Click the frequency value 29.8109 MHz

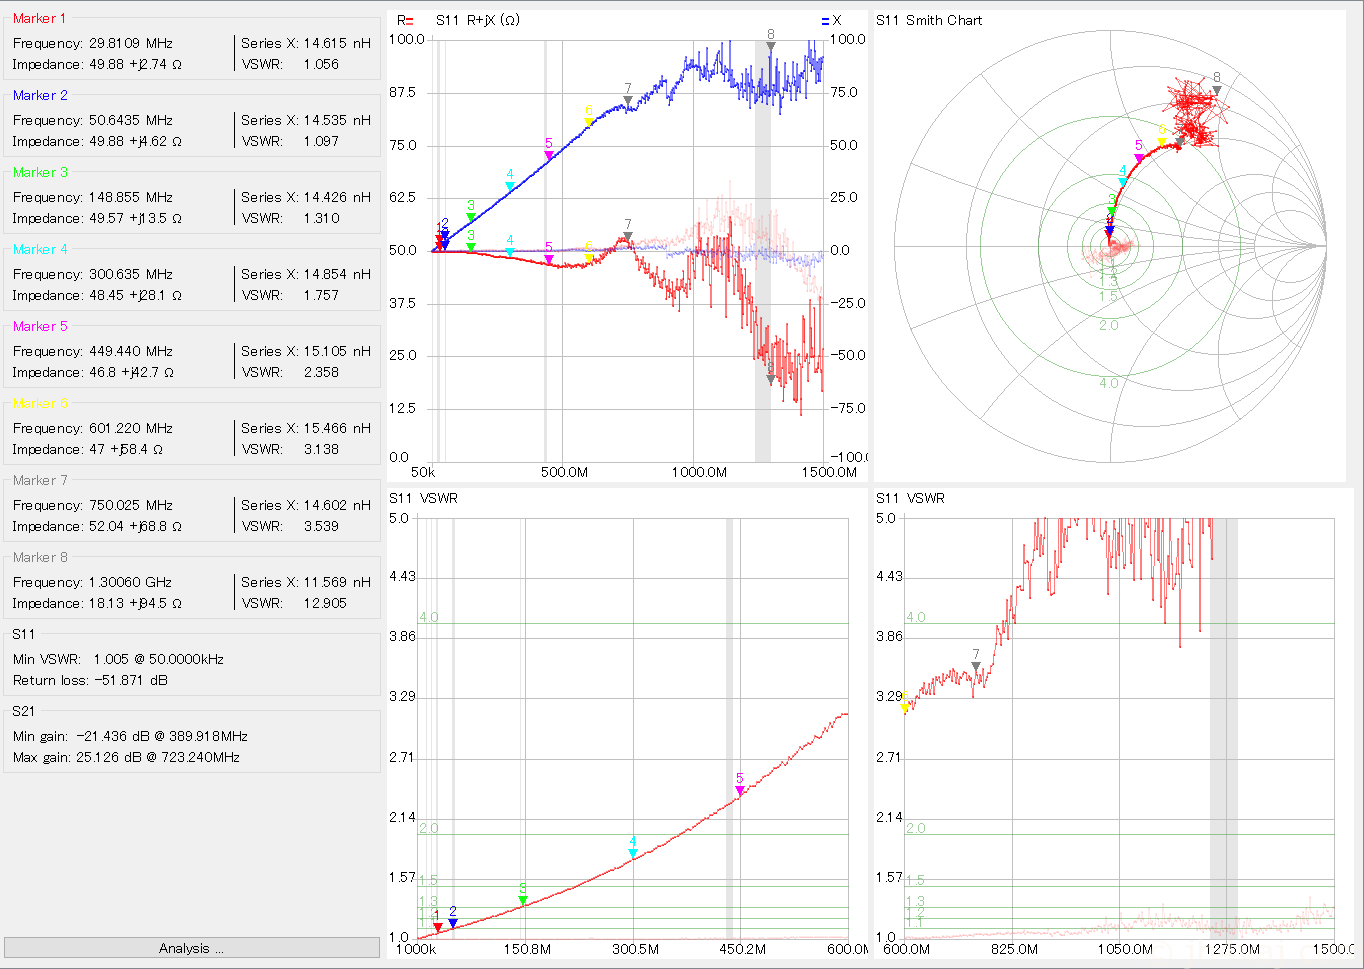(131, 43)
